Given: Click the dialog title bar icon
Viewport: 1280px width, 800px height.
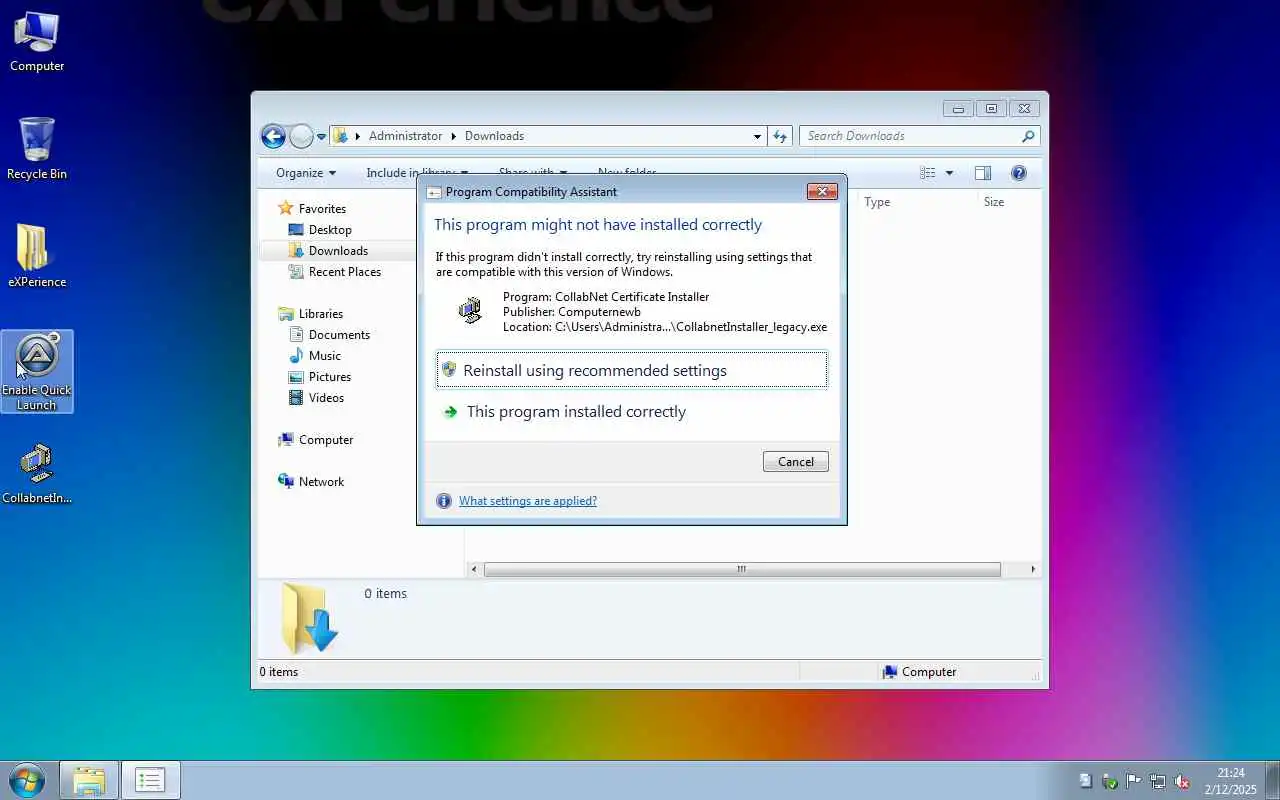Looking at the screenshot, I should (x=434, y=192).
